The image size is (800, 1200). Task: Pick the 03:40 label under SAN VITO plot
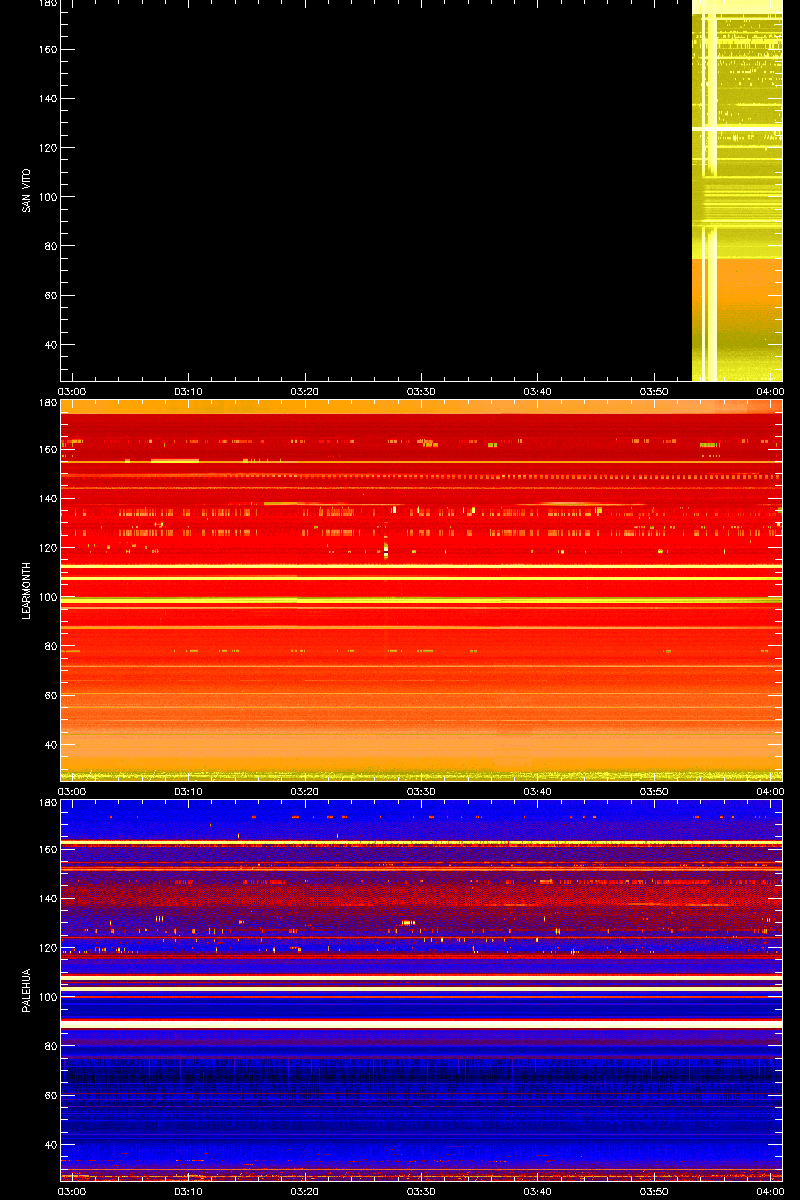click(x=538, y=391)
